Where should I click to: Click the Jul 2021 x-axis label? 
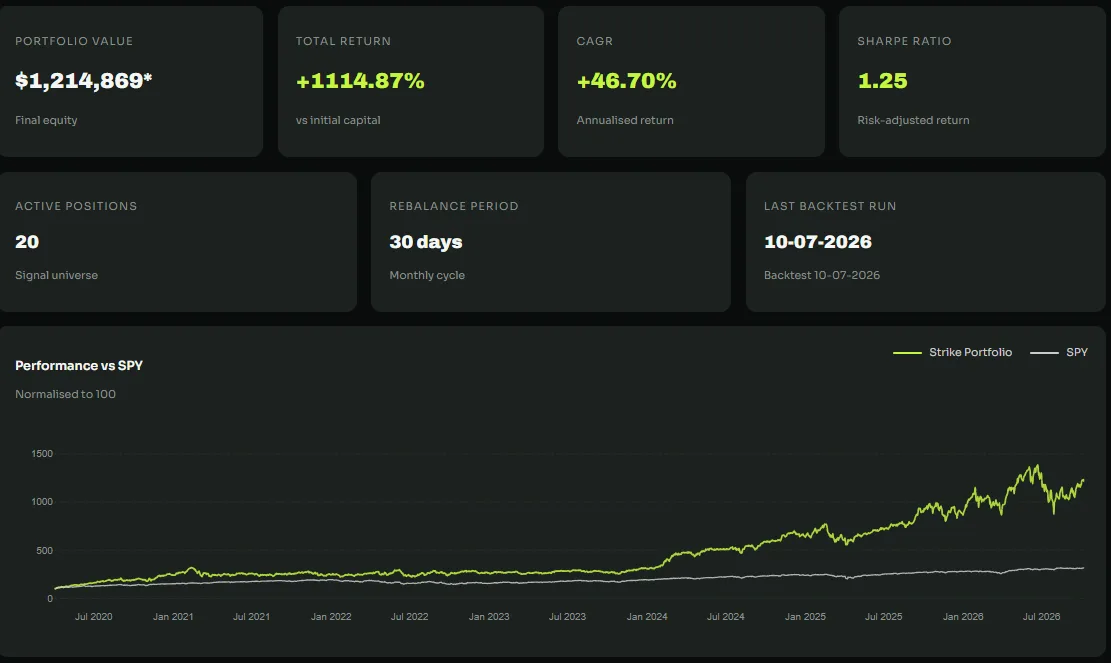[252, 616]
